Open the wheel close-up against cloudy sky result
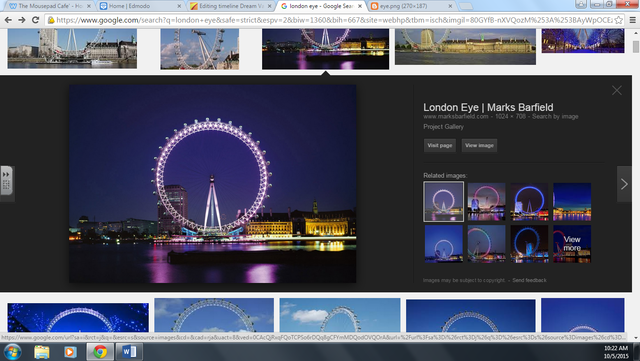 [200, 49]
